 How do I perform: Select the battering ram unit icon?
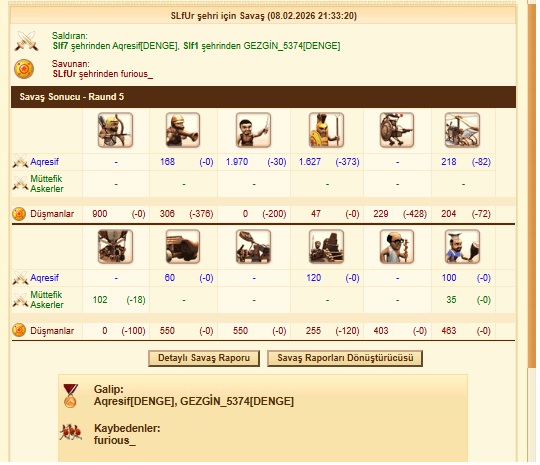click(x=183, y=246)
